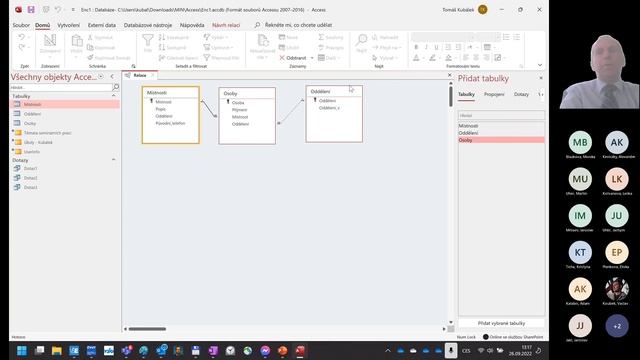Open the Schránka clipboard dialog launcher

point(133,66)
